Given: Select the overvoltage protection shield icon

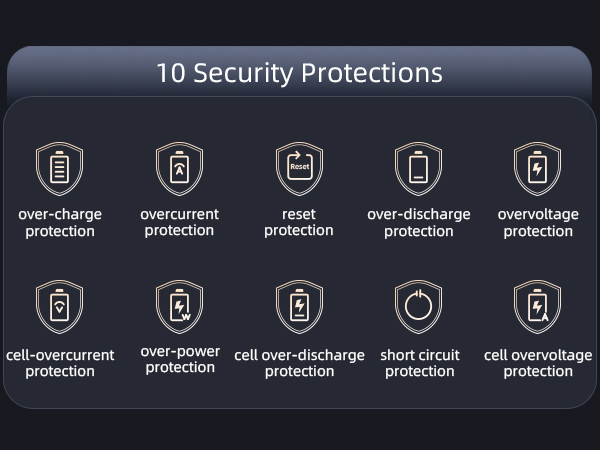Looking at the screenshot, I should 538,169.
